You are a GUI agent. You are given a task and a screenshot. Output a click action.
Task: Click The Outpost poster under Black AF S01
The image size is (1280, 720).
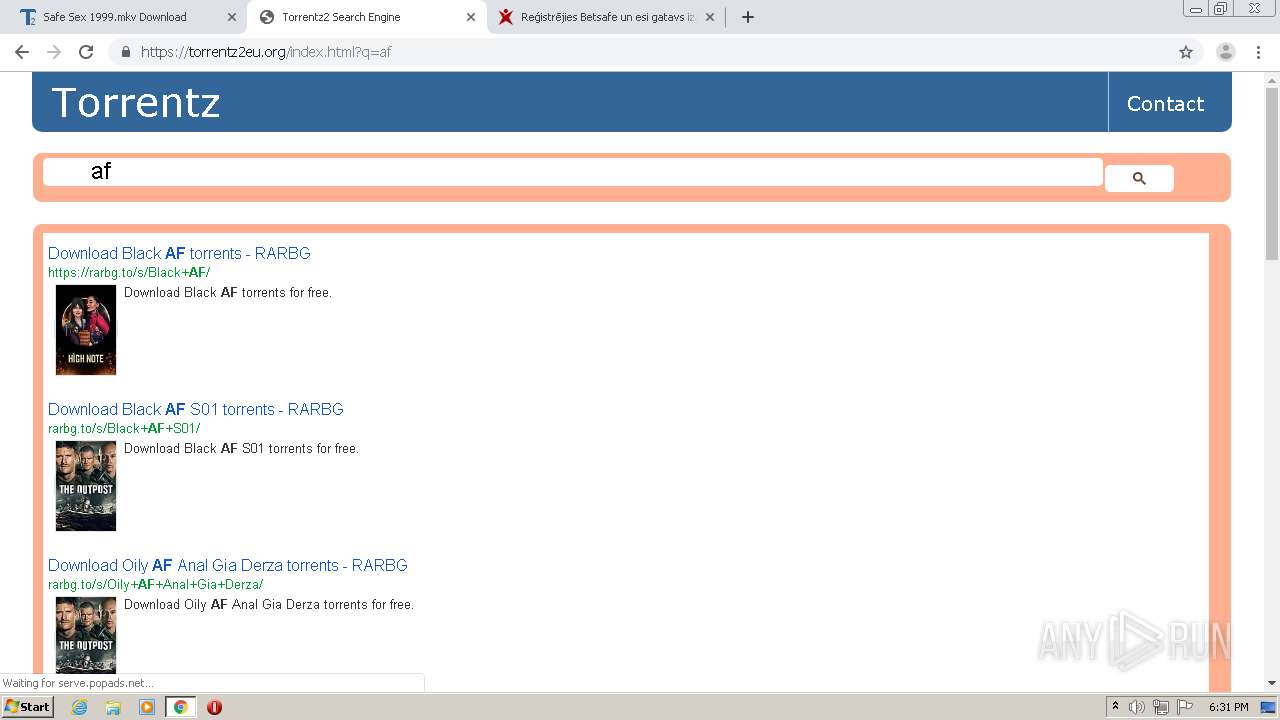[86, 486]
